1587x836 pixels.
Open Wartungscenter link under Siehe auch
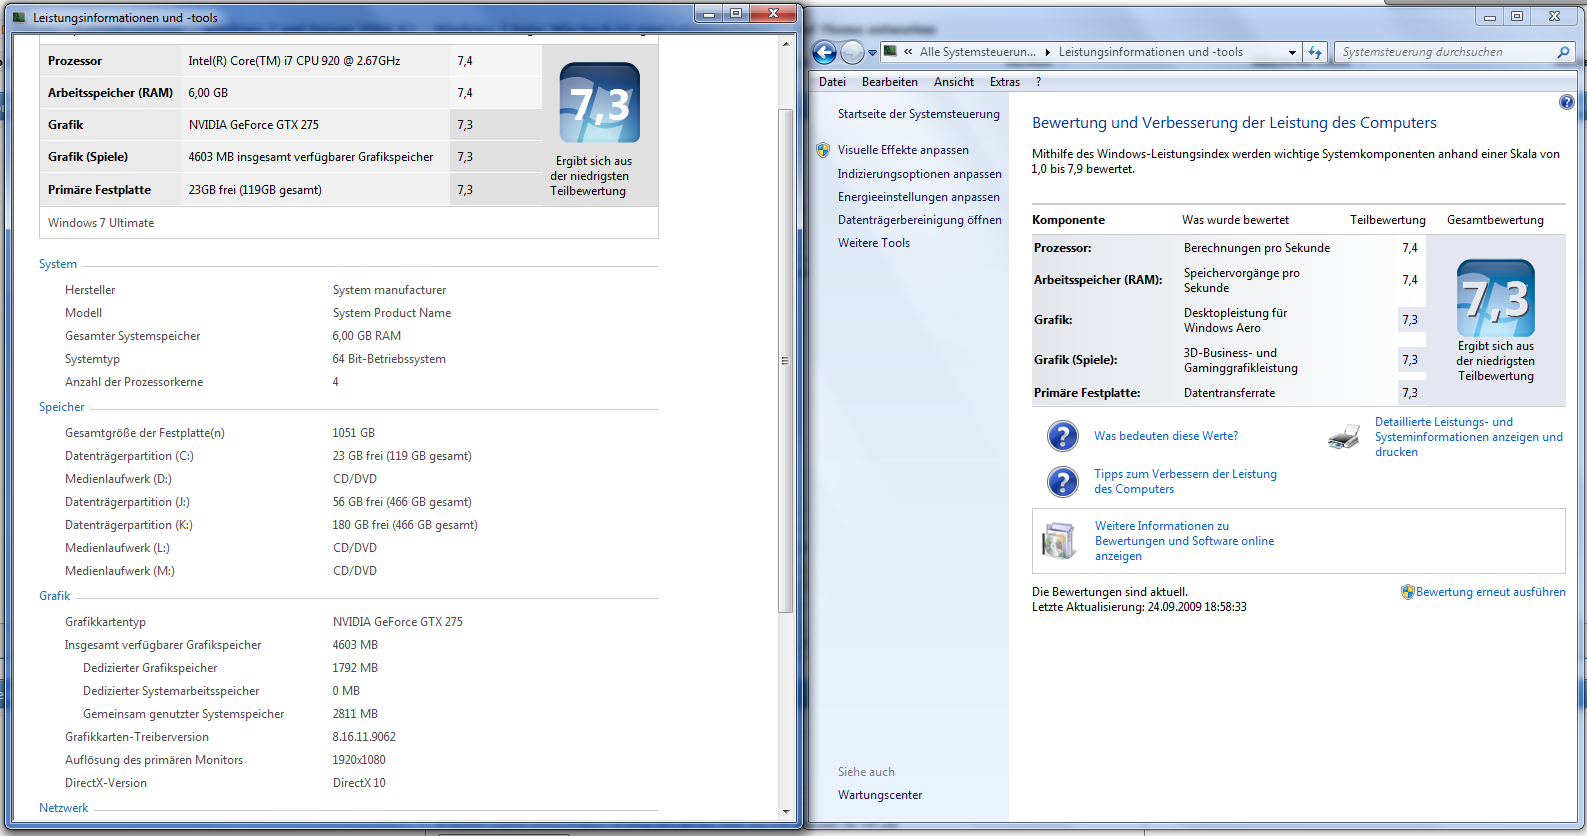pos(880,795)
